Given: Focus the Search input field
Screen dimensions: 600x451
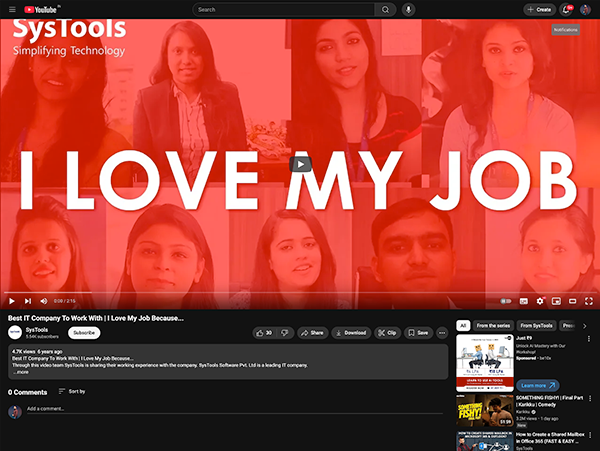Looking at the screenshot, I should point(284,10).
